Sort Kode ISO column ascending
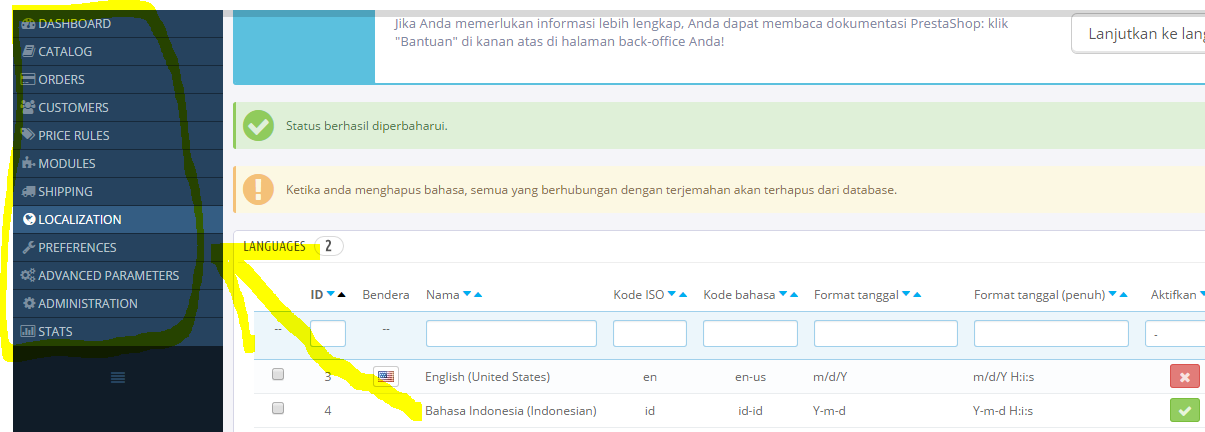Screen dimensions: 1205x432 pos(684,295)
